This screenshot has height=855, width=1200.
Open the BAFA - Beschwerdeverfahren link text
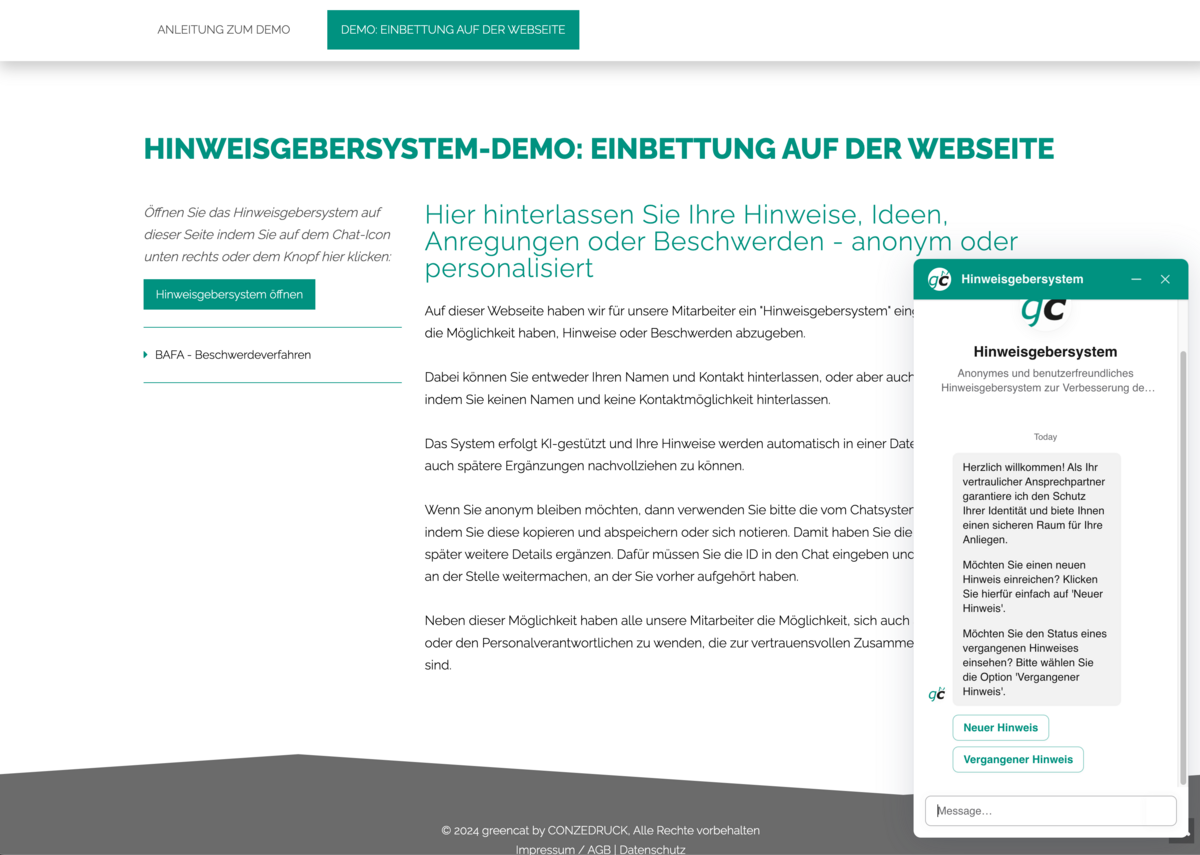233,355
